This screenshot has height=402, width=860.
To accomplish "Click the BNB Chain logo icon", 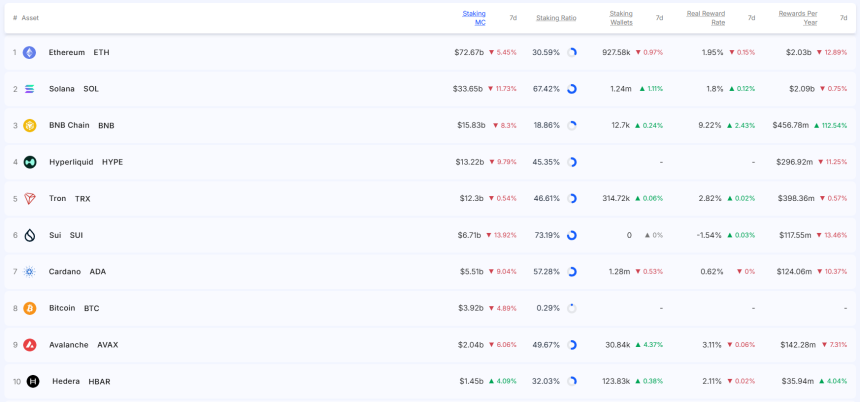I will point(29,126).
